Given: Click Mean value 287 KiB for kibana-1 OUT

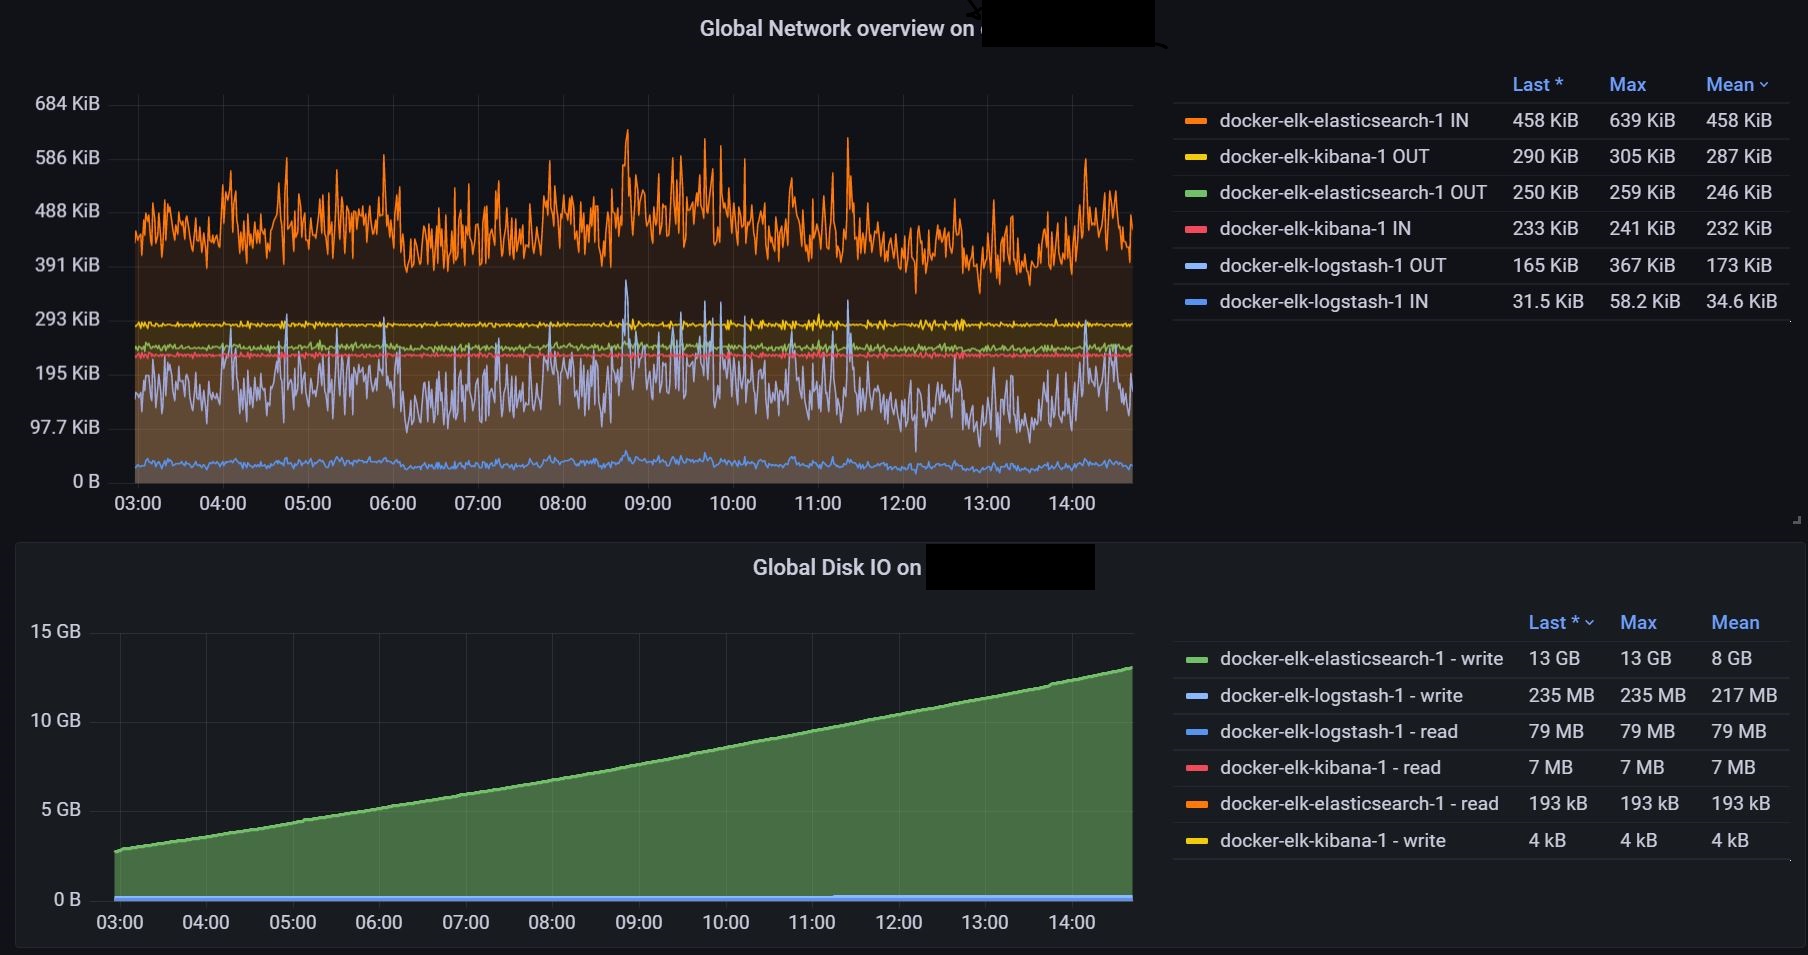Looking at the screenshot, I should pos(1739,157).
